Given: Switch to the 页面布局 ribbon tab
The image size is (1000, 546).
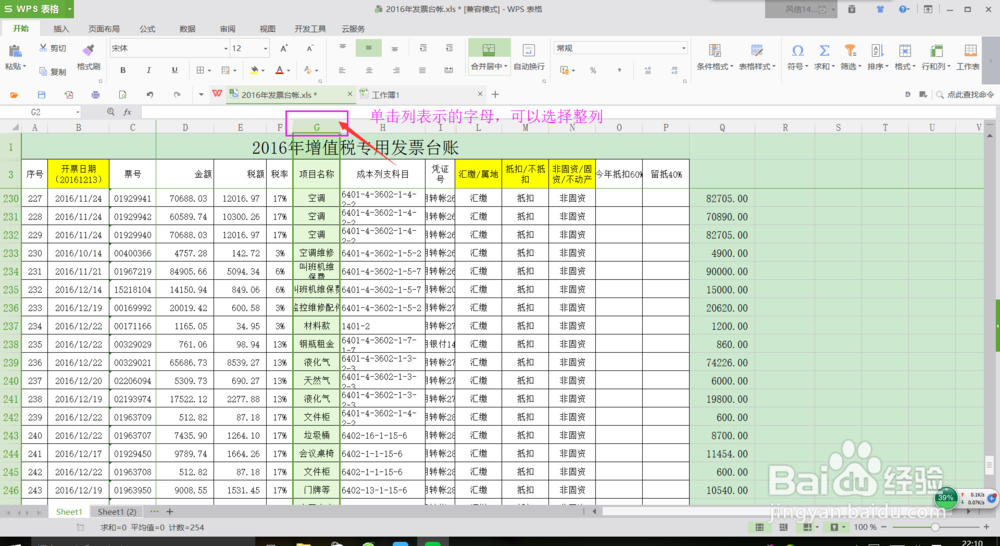Looking at the screenshot, I should click(103, 29).
